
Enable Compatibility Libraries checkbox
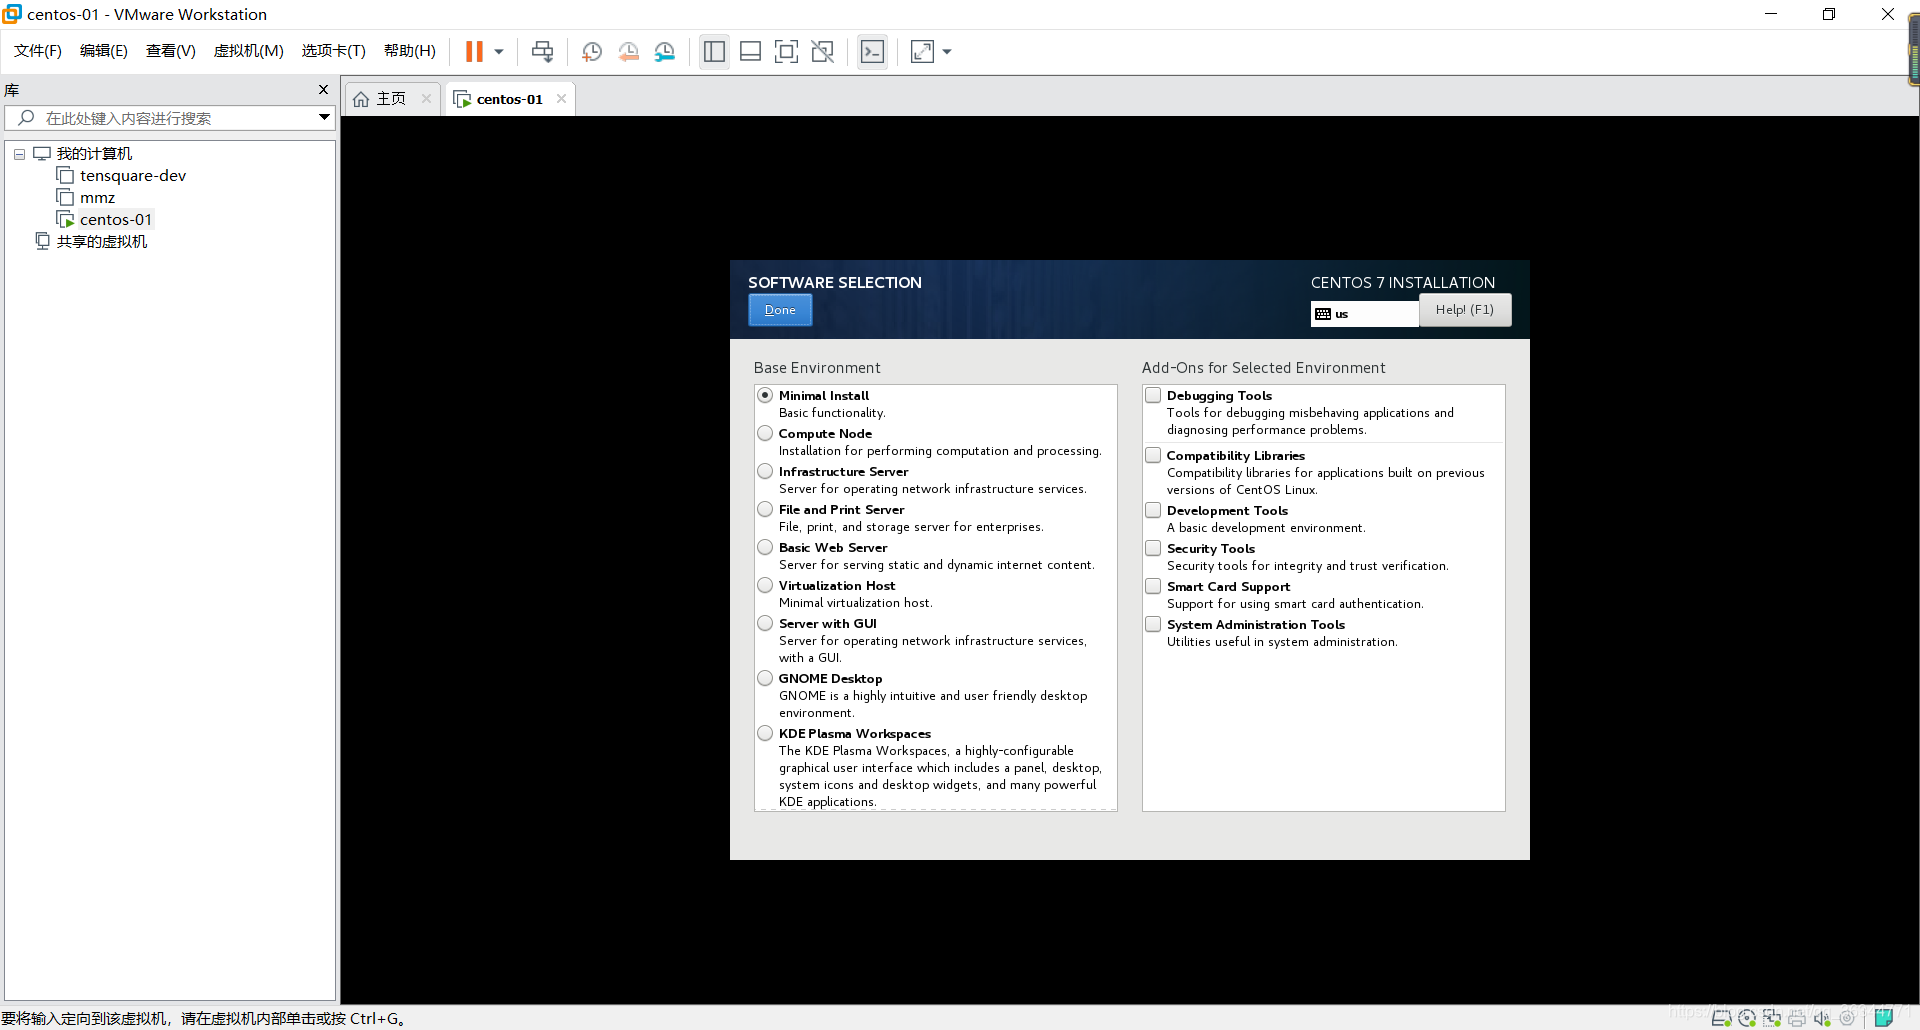point(1153,455)
